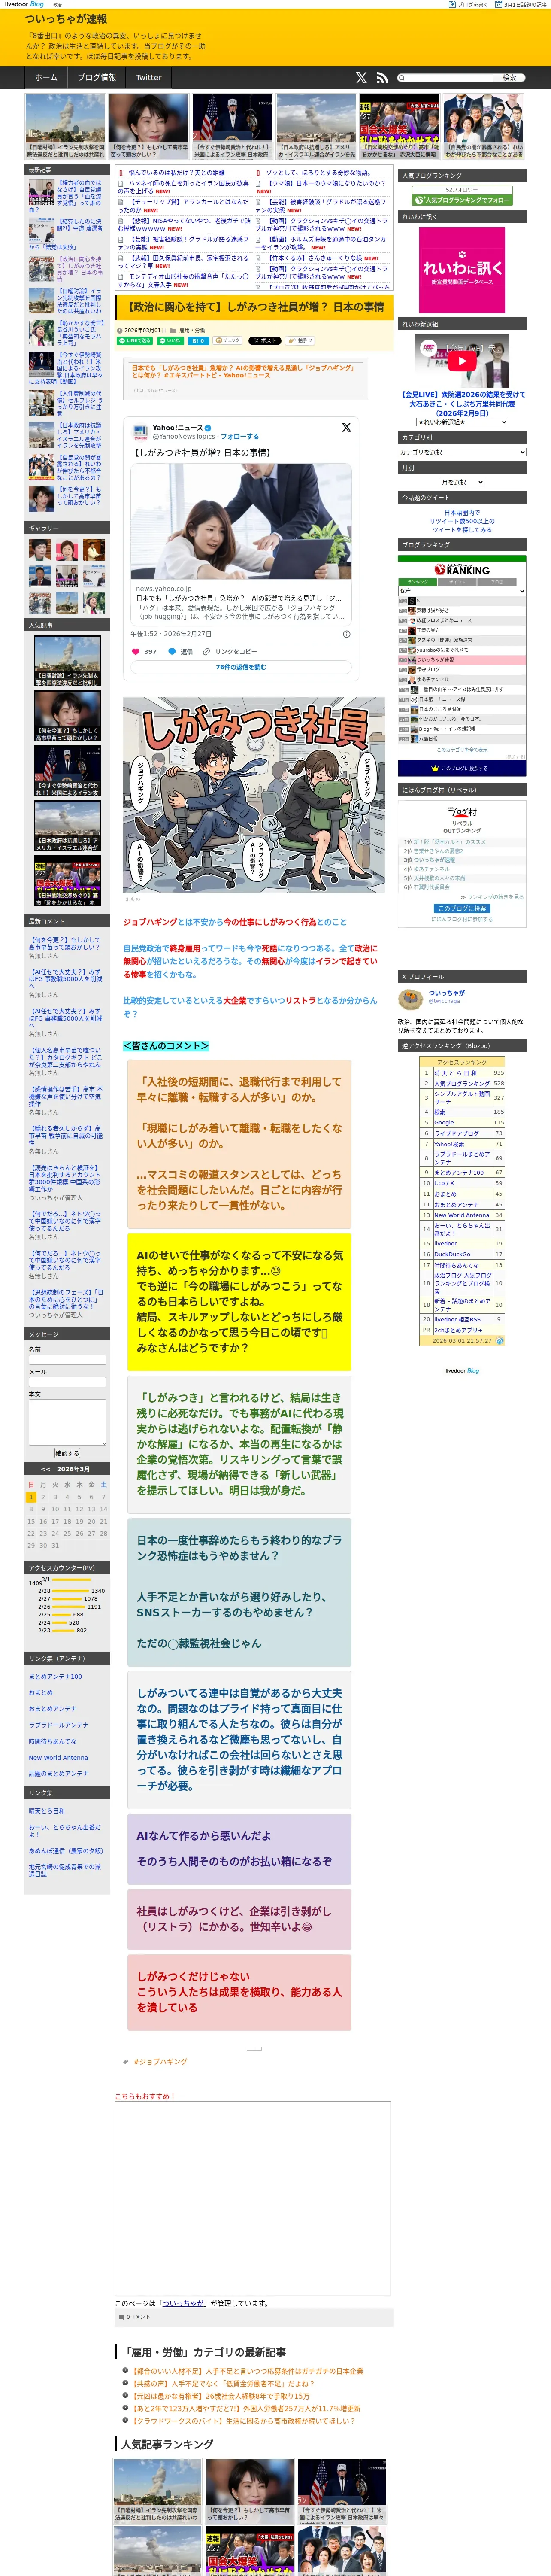Open まとめアンテナ100 in the link list
This screenshot has width=551, height=2576.
pyautogui.click(x=56, y=1676)
